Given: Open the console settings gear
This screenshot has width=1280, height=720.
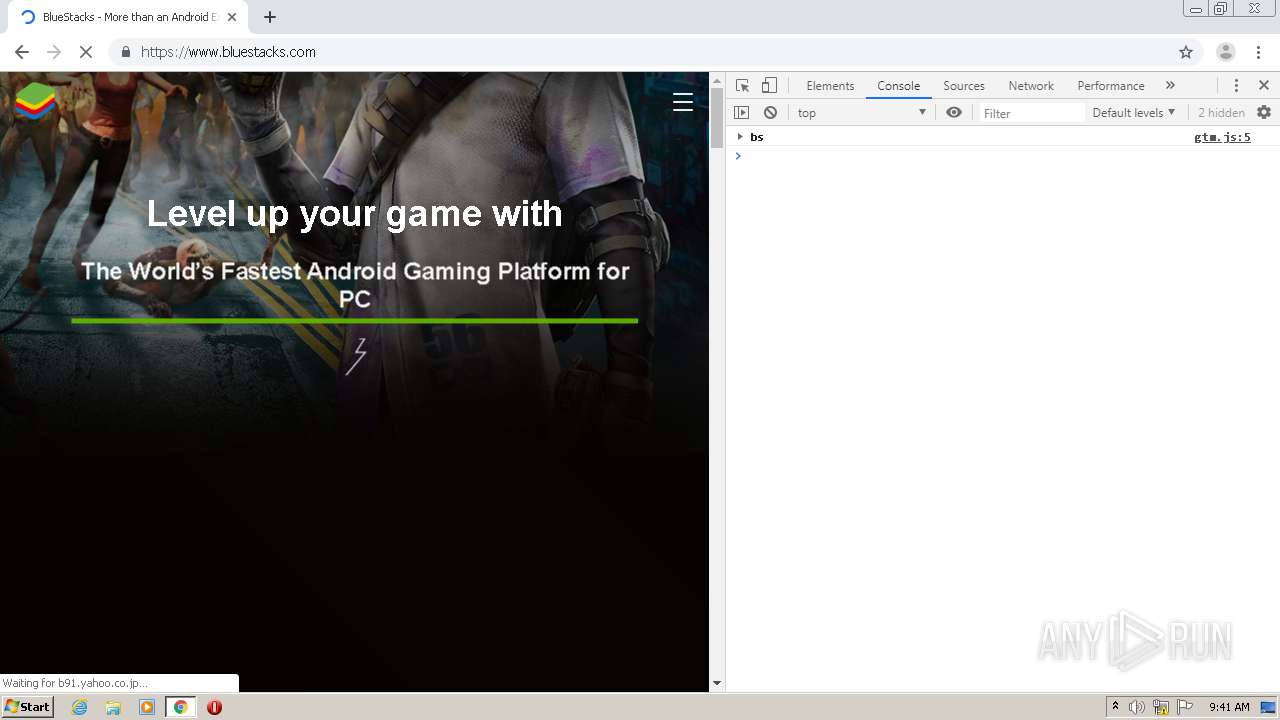Looking at the screenshot, I should coord(1264,113).
